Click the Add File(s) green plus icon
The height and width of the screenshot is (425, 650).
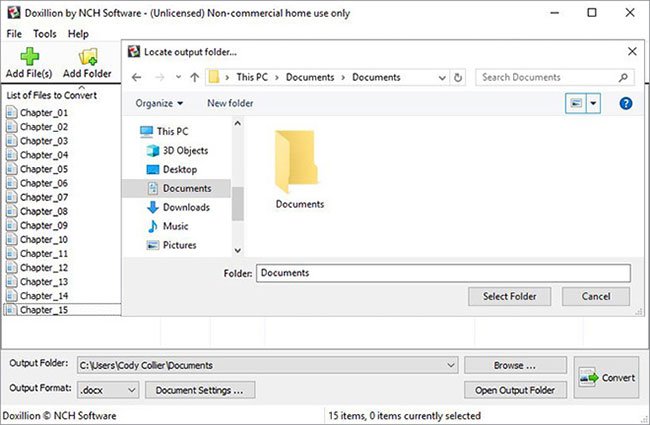tap(29, 57)
